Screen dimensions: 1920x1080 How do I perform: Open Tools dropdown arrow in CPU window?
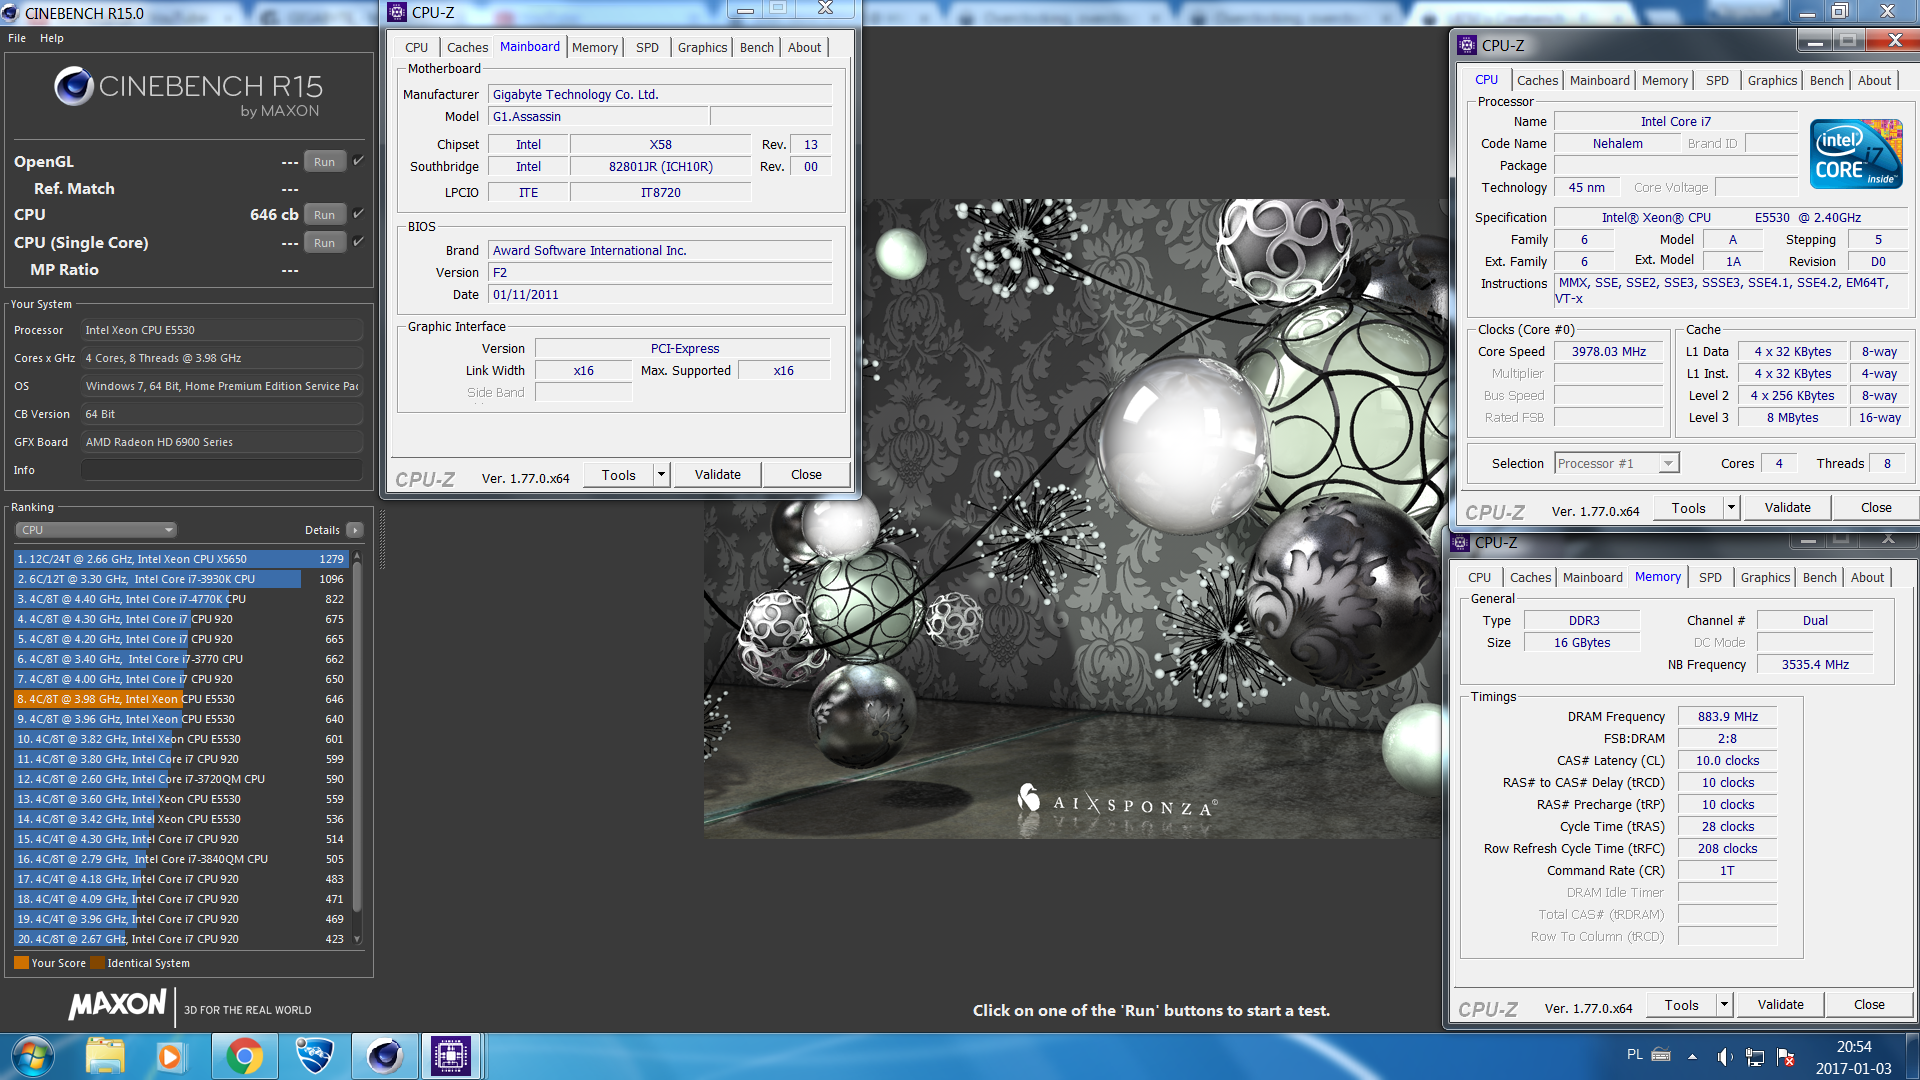pos(1731,508)
